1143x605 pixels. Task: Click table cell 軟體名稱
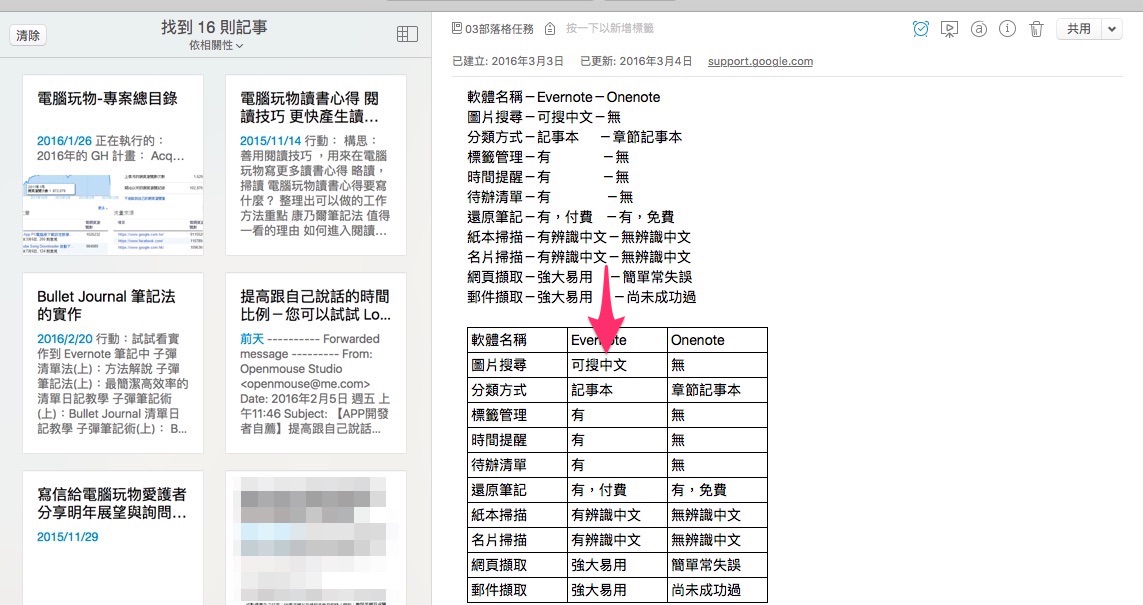[518, 340]
